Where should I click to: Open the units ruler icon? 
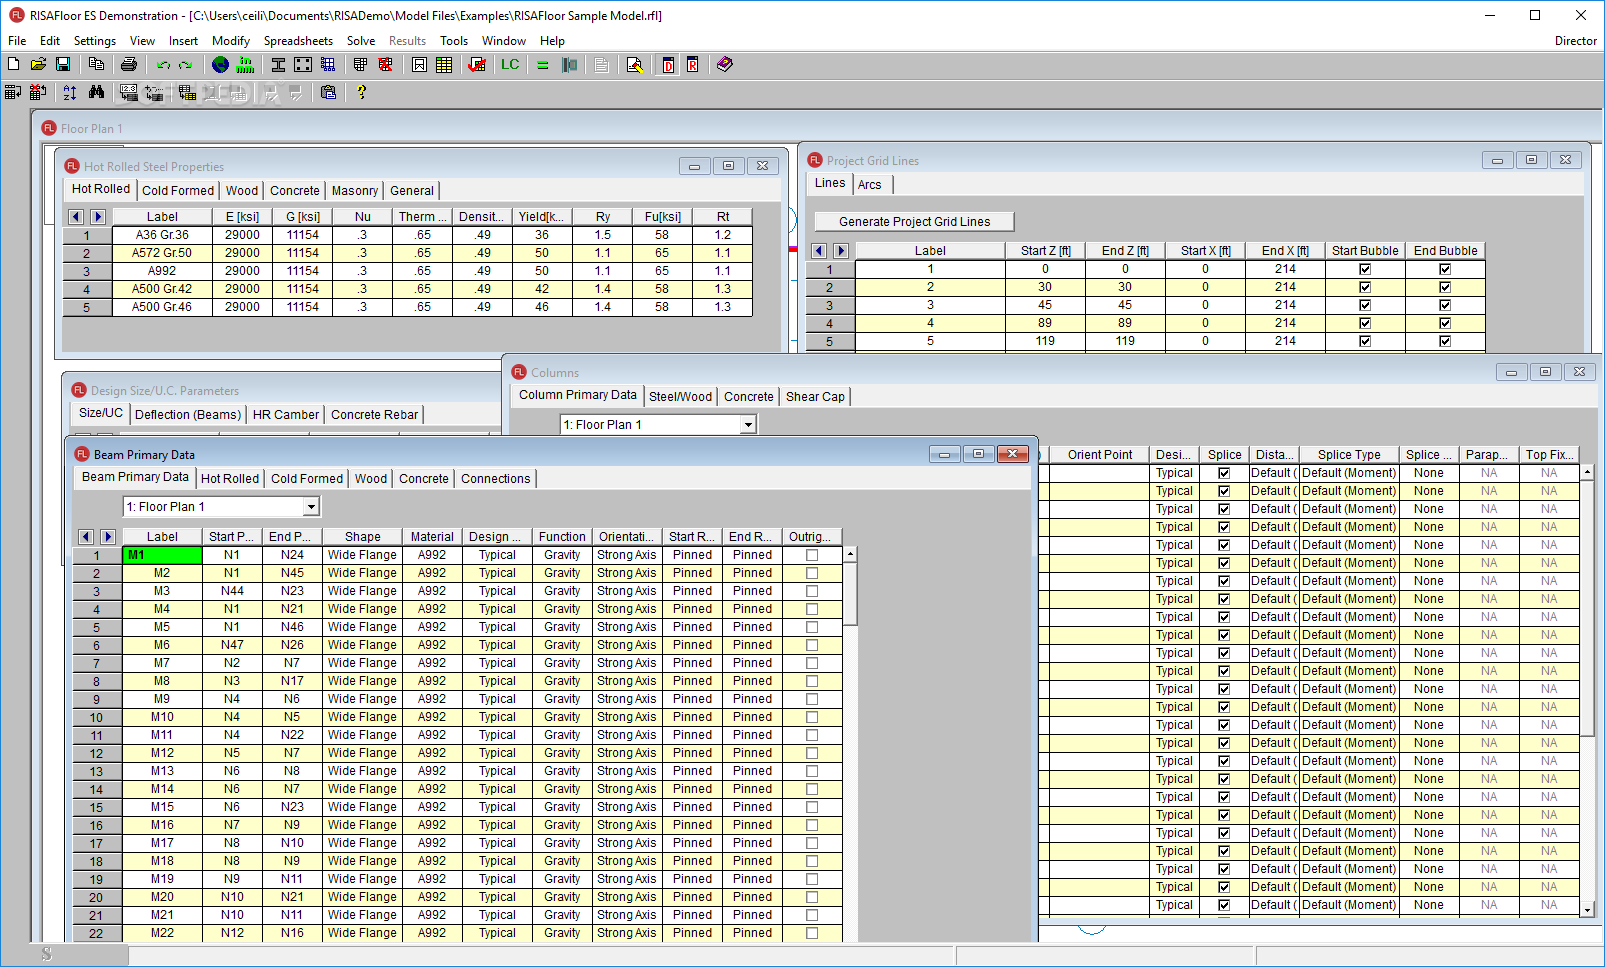click(246, 64)
